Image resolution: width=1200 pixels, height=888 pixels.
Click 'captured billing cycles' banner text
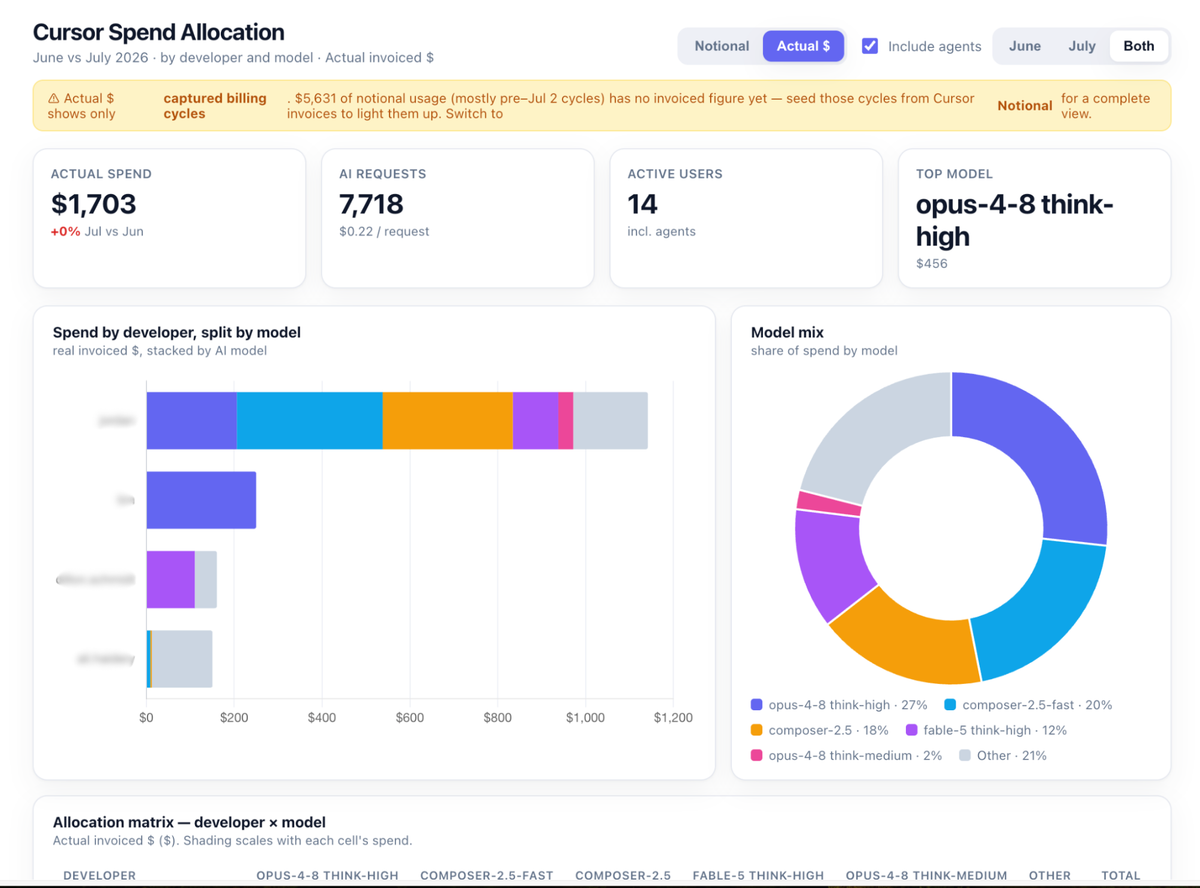point(215,106)
